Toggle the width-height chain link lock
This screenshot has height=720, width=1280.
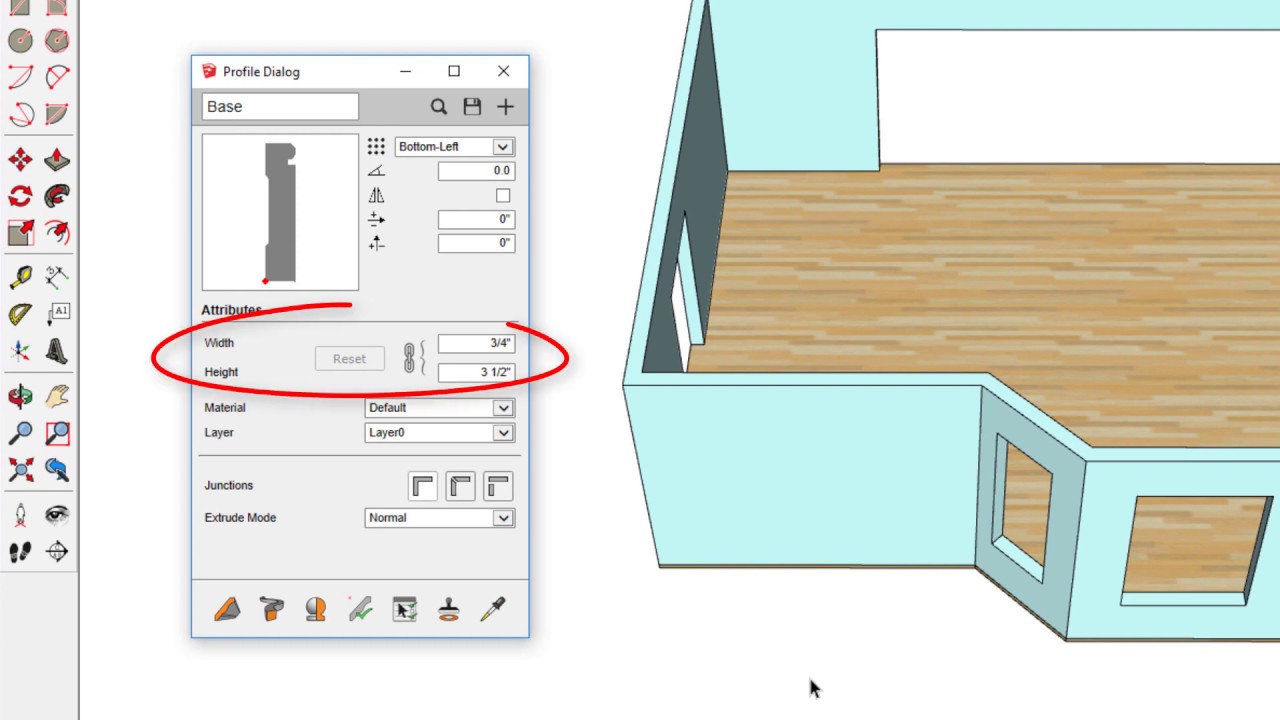point(409,358)
